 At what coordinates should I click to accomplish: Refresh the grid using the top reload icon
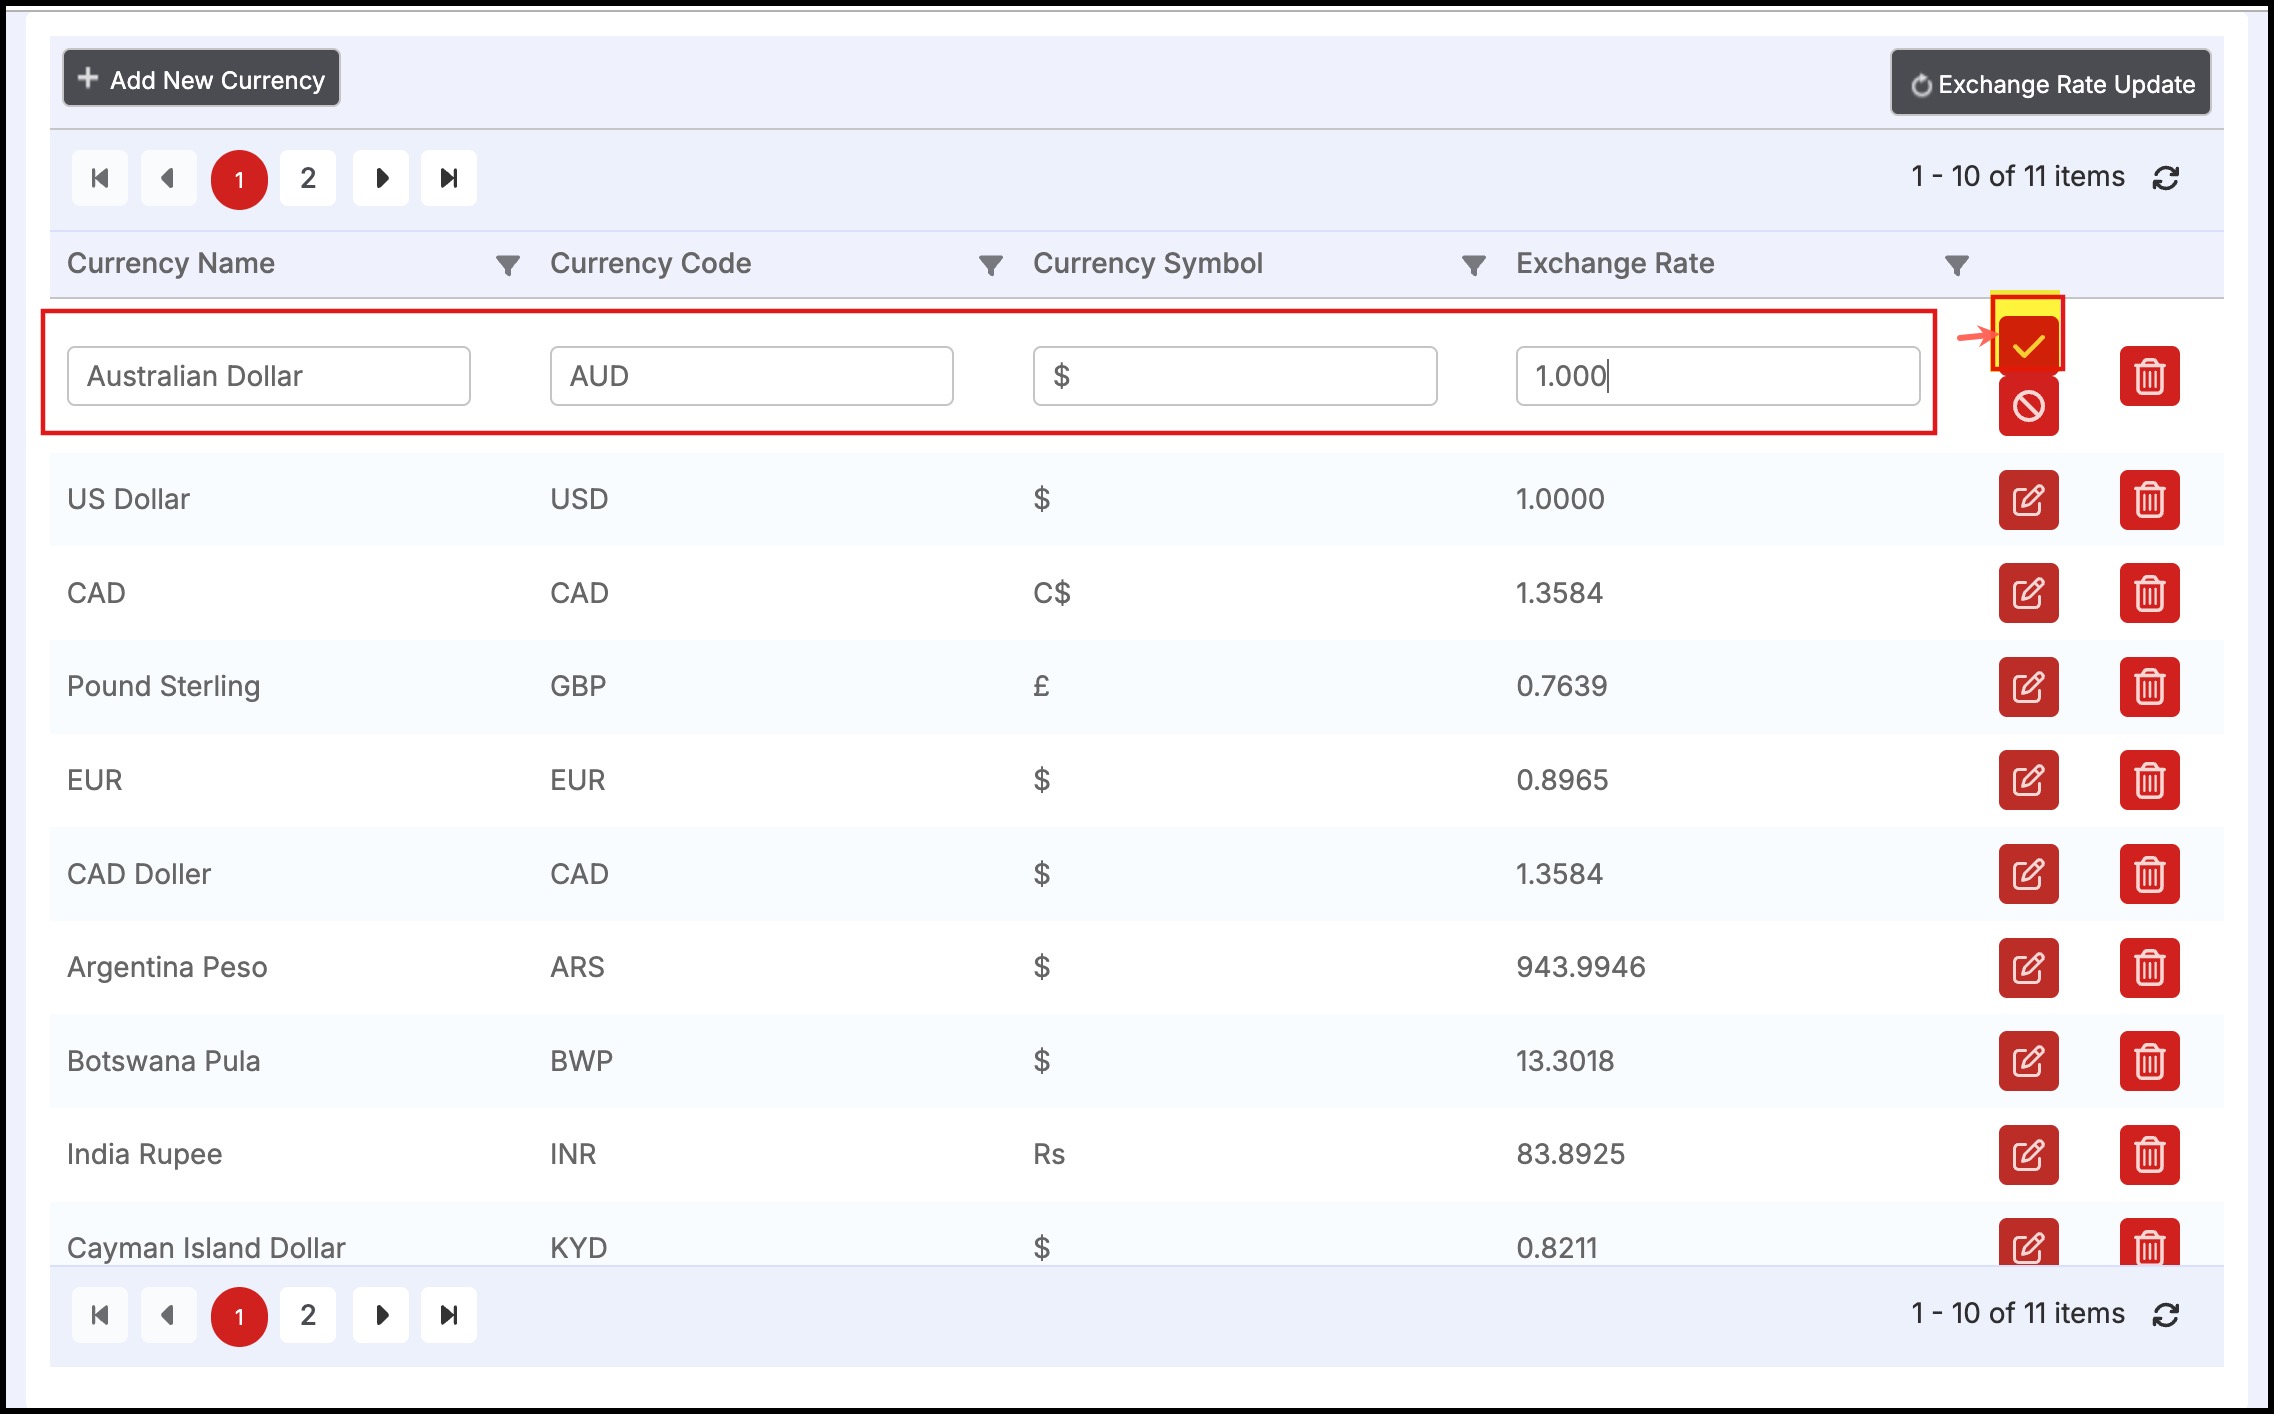click(2166, 178)
